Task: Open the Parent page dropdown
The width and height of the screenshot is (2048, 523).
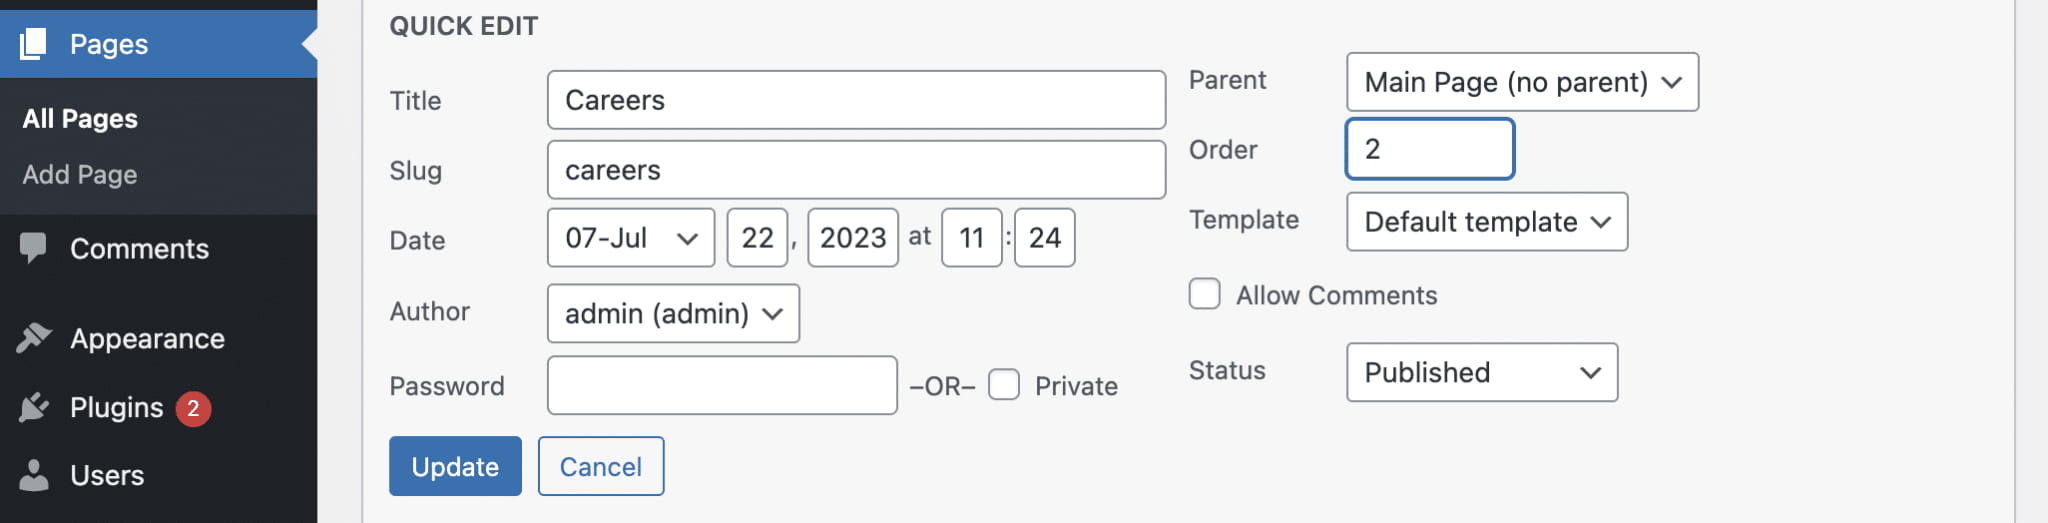Action: [x=1521, y=82]
